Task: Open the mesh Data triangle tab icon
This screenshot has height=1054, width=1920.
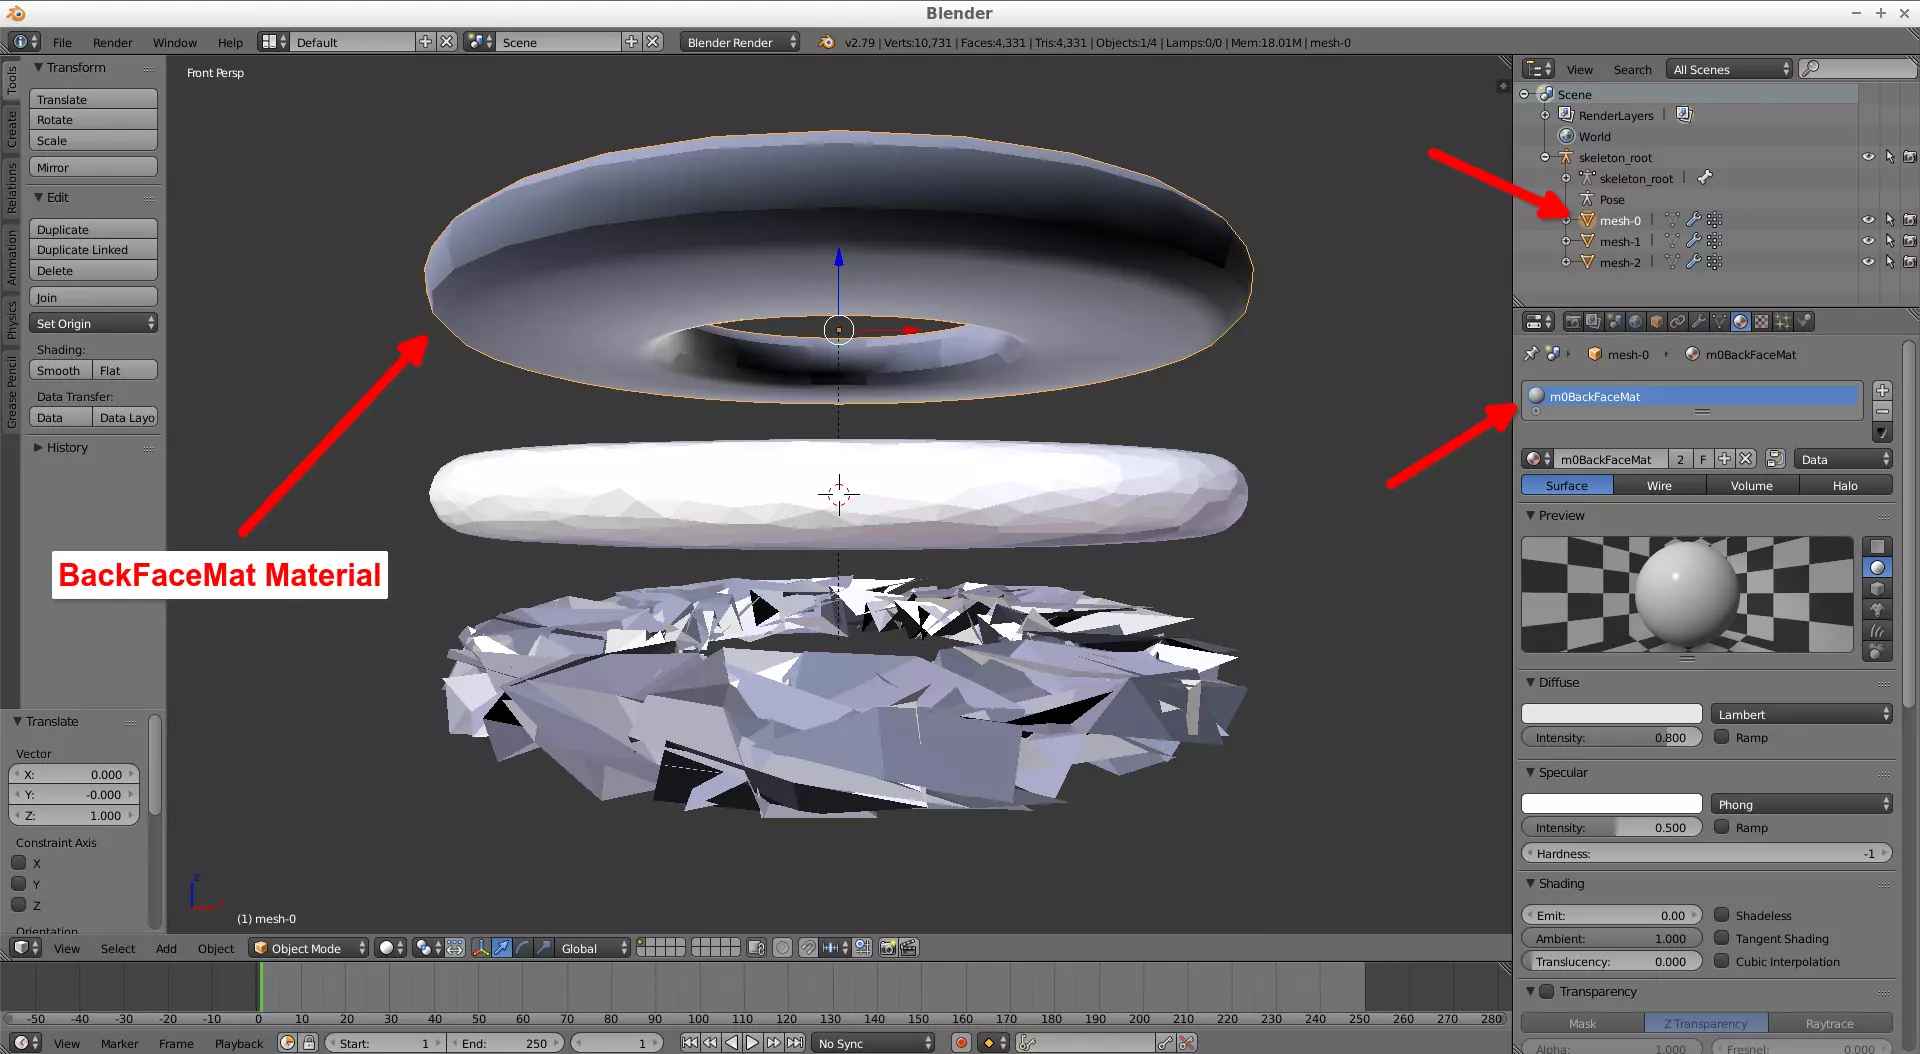Action: click(1719, 321)
